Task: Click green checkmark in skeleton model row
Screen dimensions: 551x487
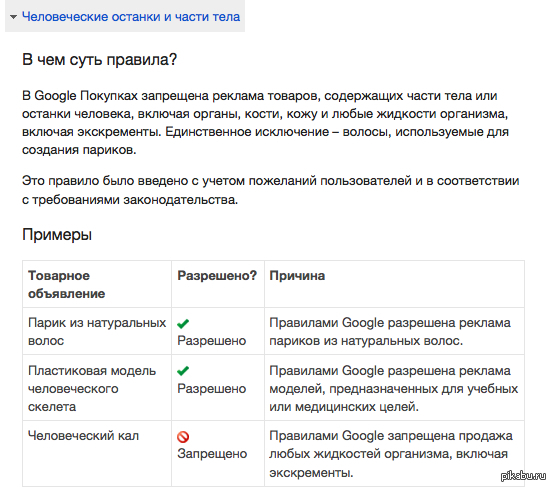Action: click(x=183, y=371)
